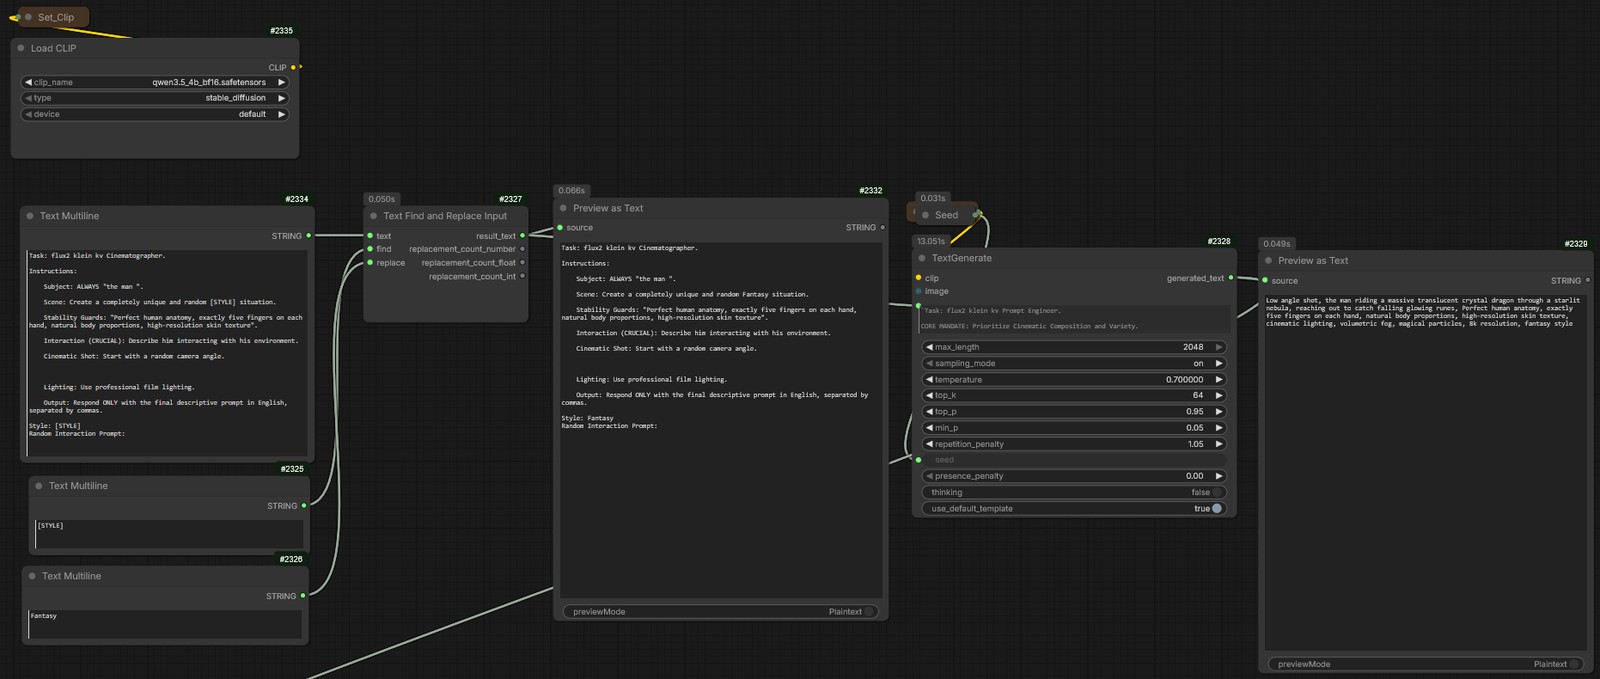Click the replace input port
The image size is (1600, 679).
tap(370, 263)
